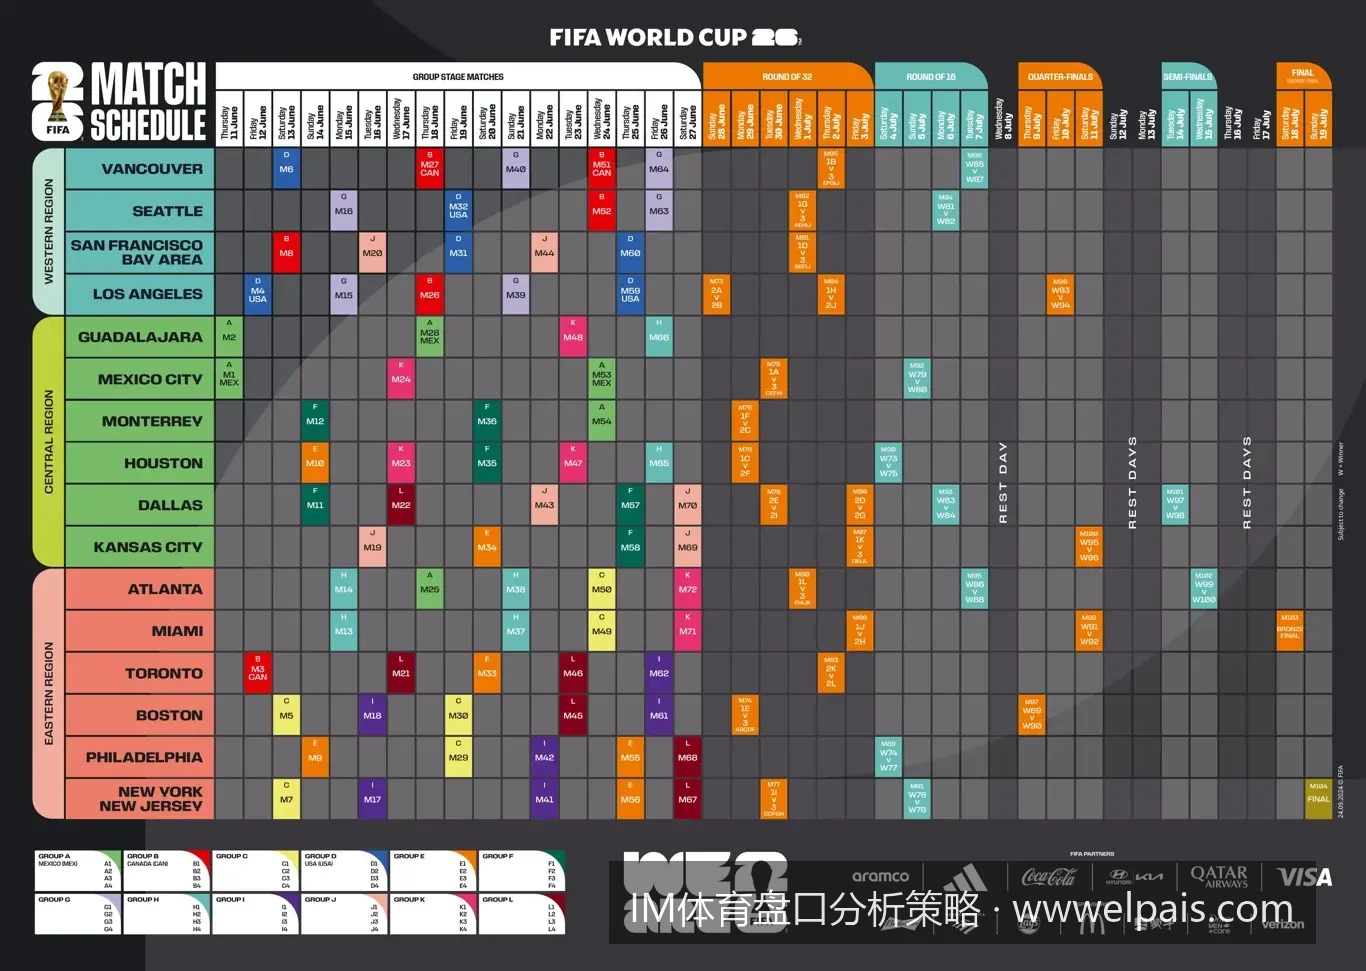Click the Guadalajara city row label
Screen dimensions: 1366x971
click(x=140, y=337)
